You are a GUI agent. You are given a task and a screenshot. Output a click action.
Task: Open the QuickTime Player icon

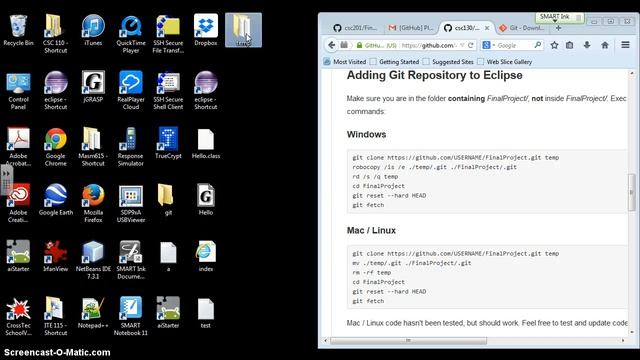point(131,33)
